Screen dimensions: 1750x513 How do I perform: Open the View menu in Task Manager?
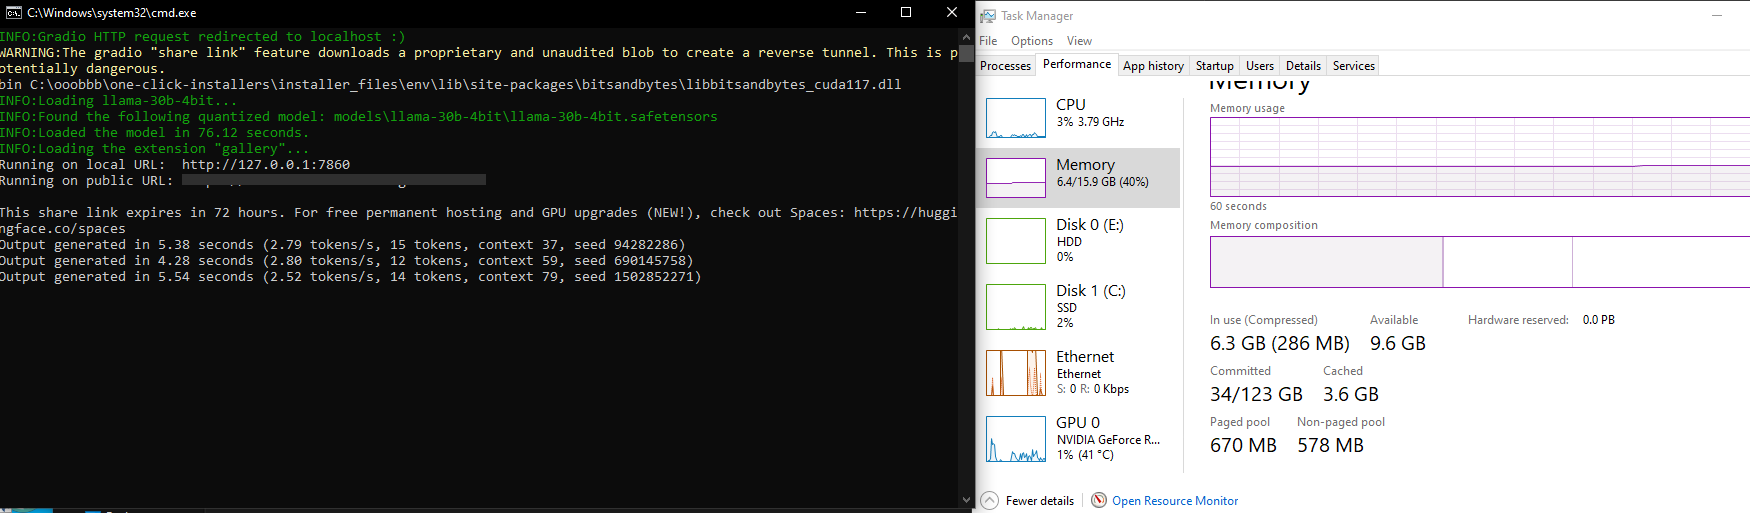(1079, 41)
